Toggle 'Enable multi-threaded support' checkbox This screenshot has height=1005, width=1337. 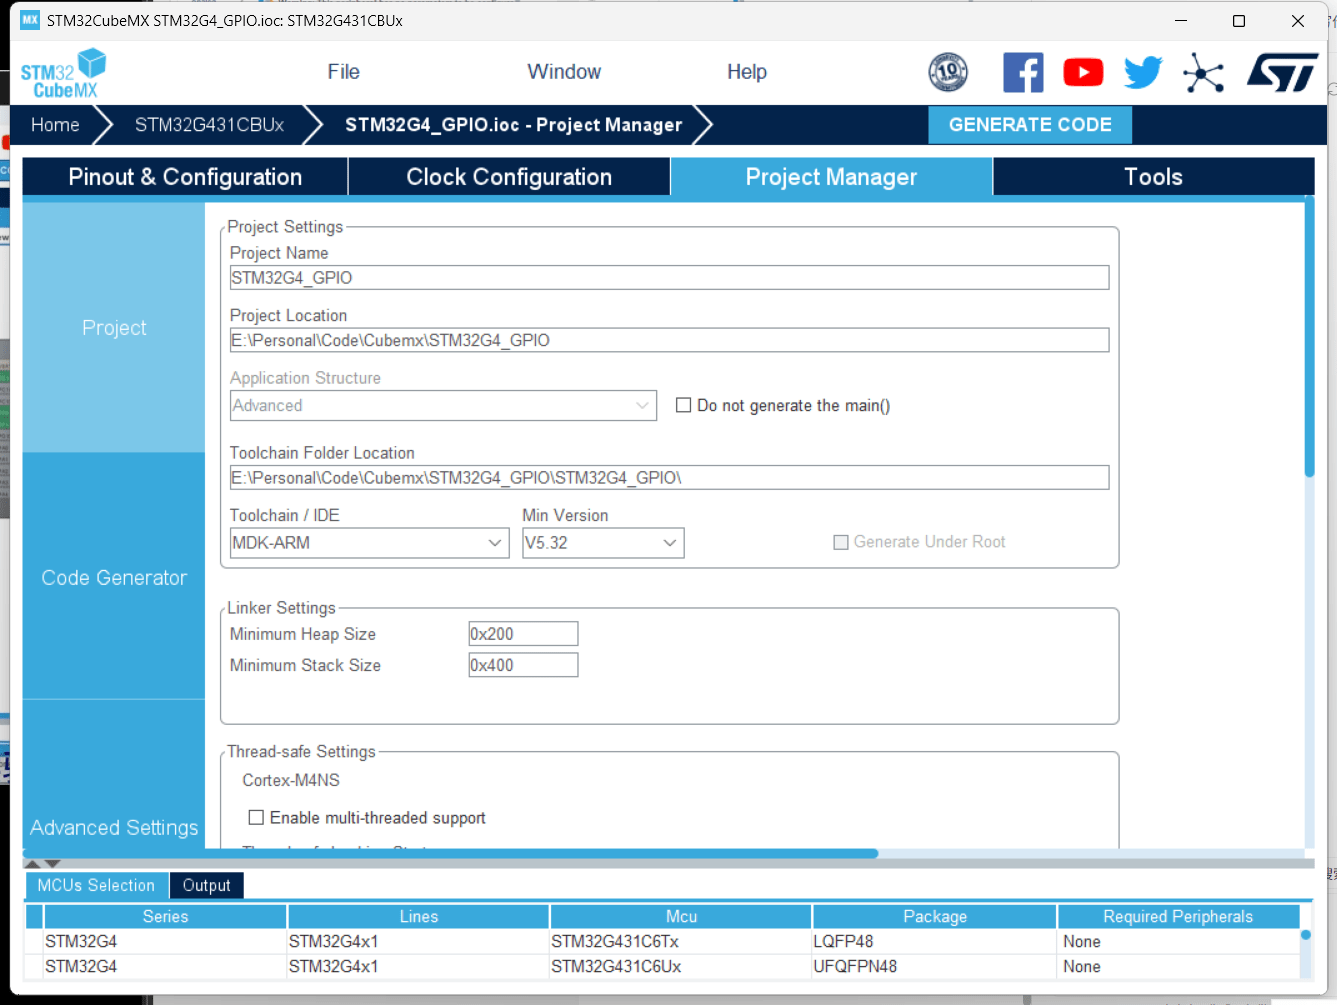pyautogui.click(x=257, y=818)
